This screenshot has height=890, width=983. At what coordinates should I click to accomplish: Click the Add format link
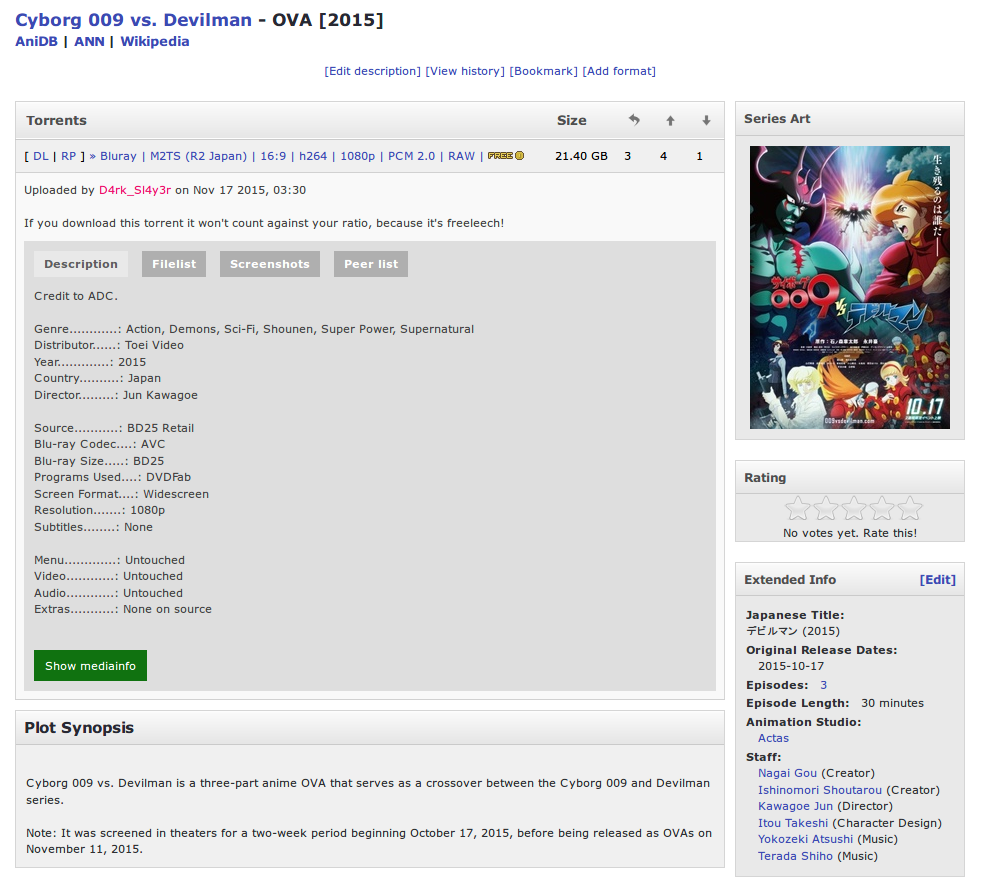tap(619, 71)
